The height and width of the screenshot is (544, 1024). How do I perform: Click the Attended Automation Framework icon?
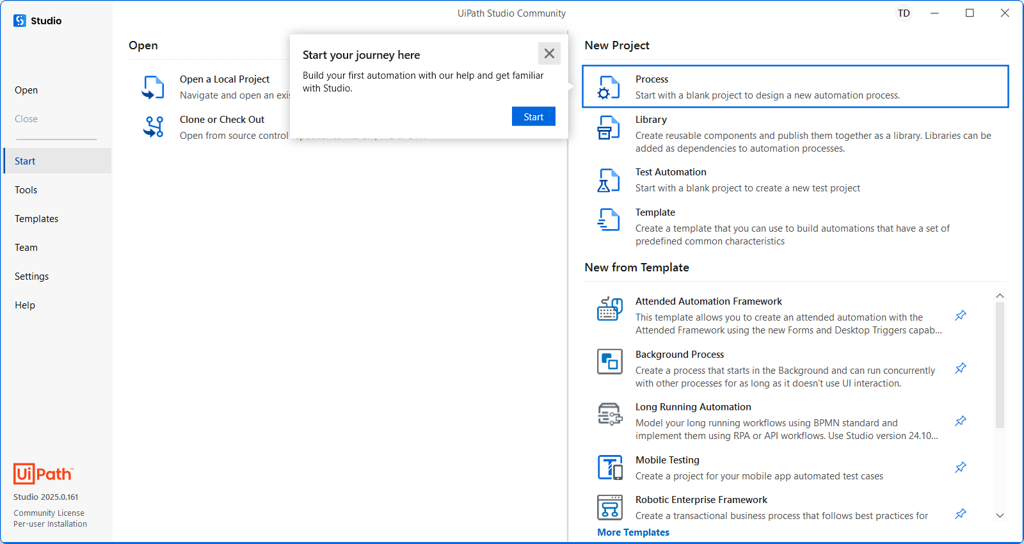tap(609, 309)
